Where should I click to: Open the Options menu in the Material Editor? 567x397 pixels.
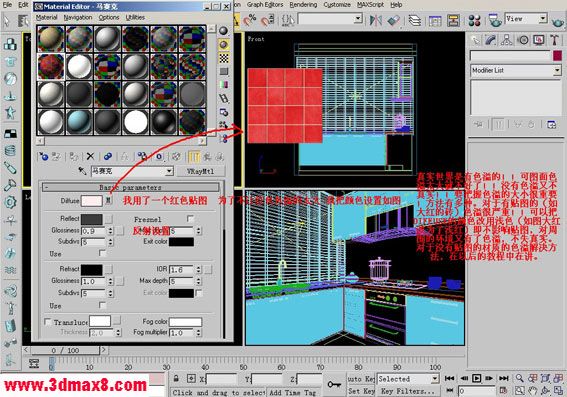109,17
